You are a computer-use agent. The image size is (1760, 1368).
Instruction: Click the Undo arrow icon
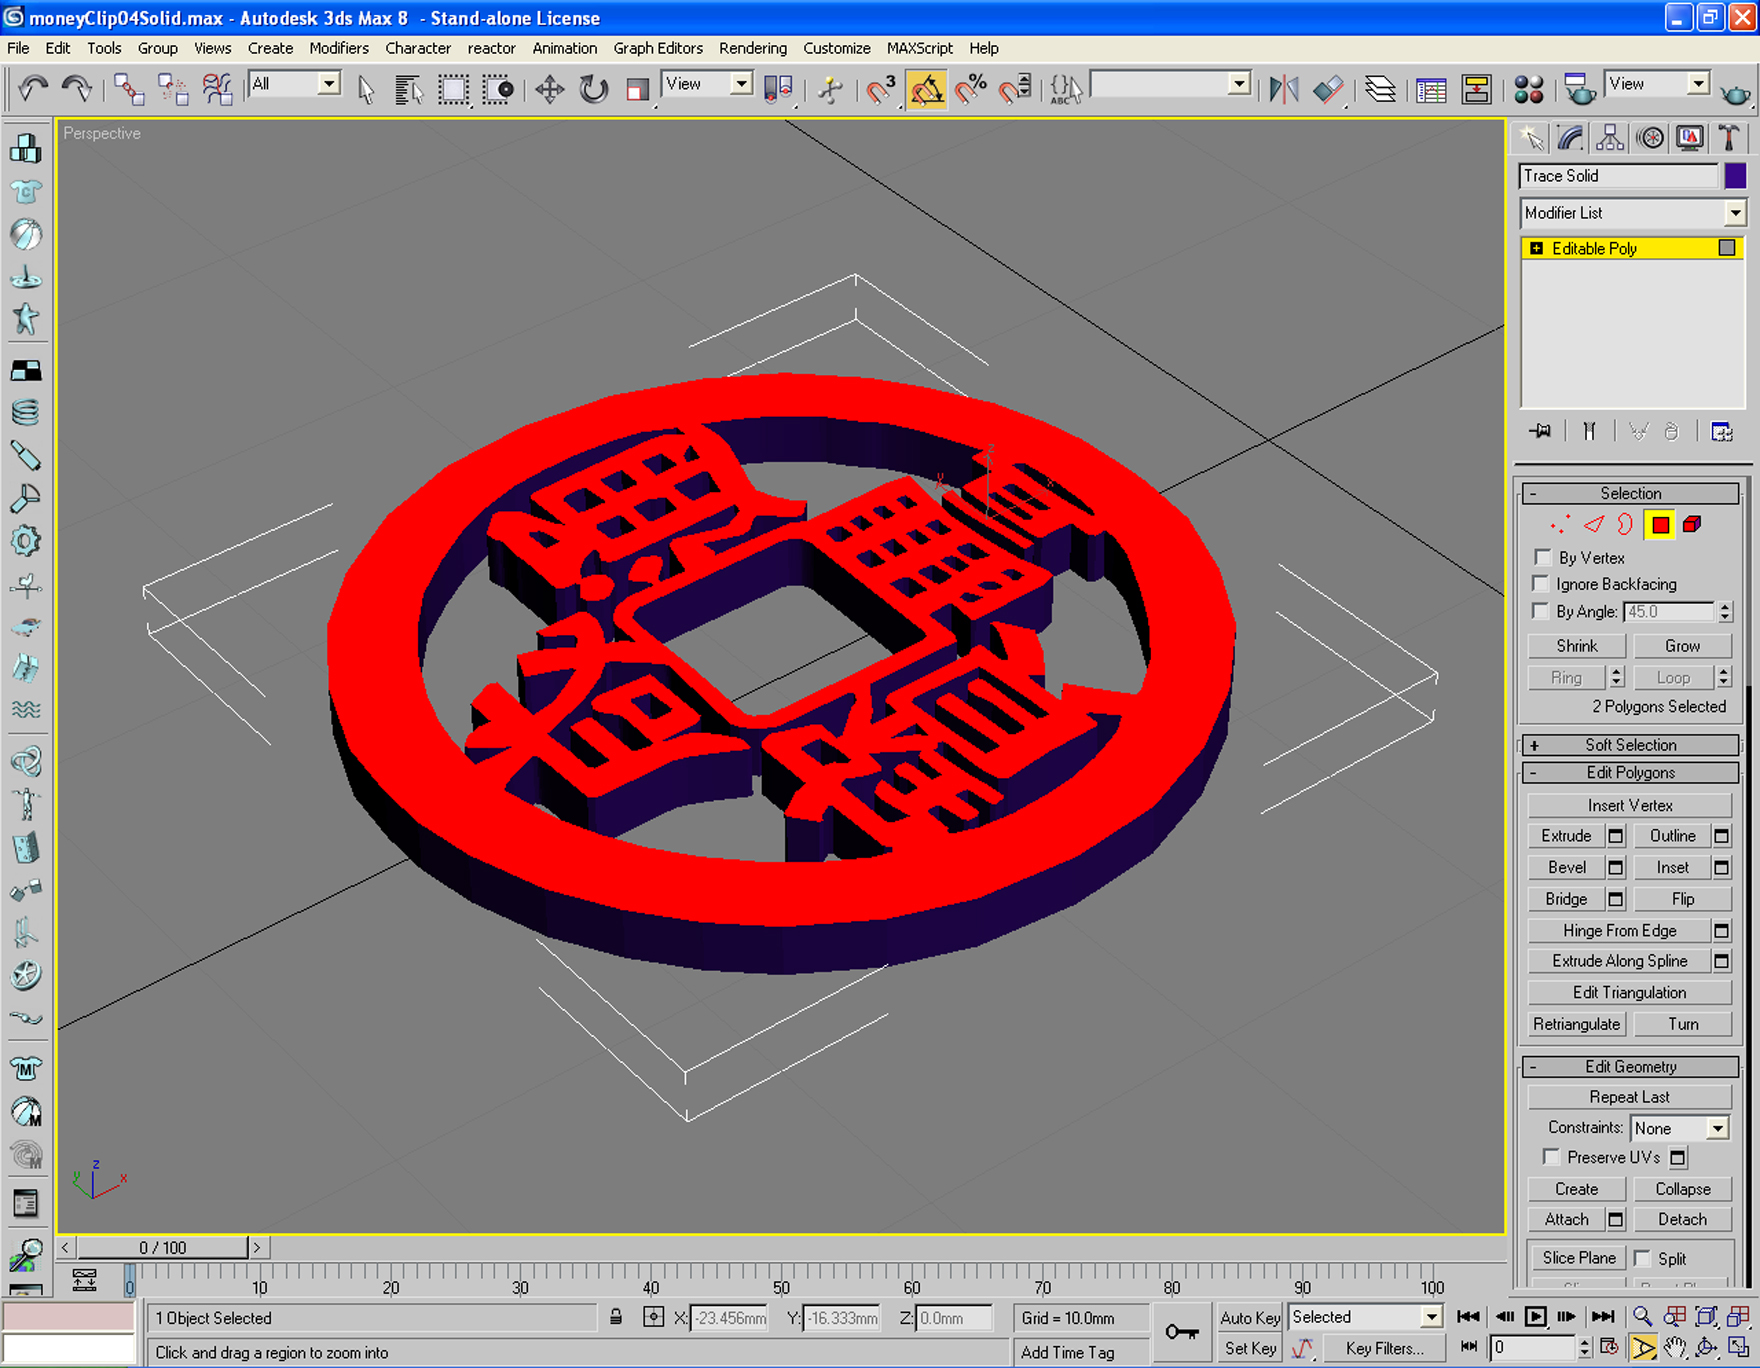pyautogui.click(x=33, y=90)
